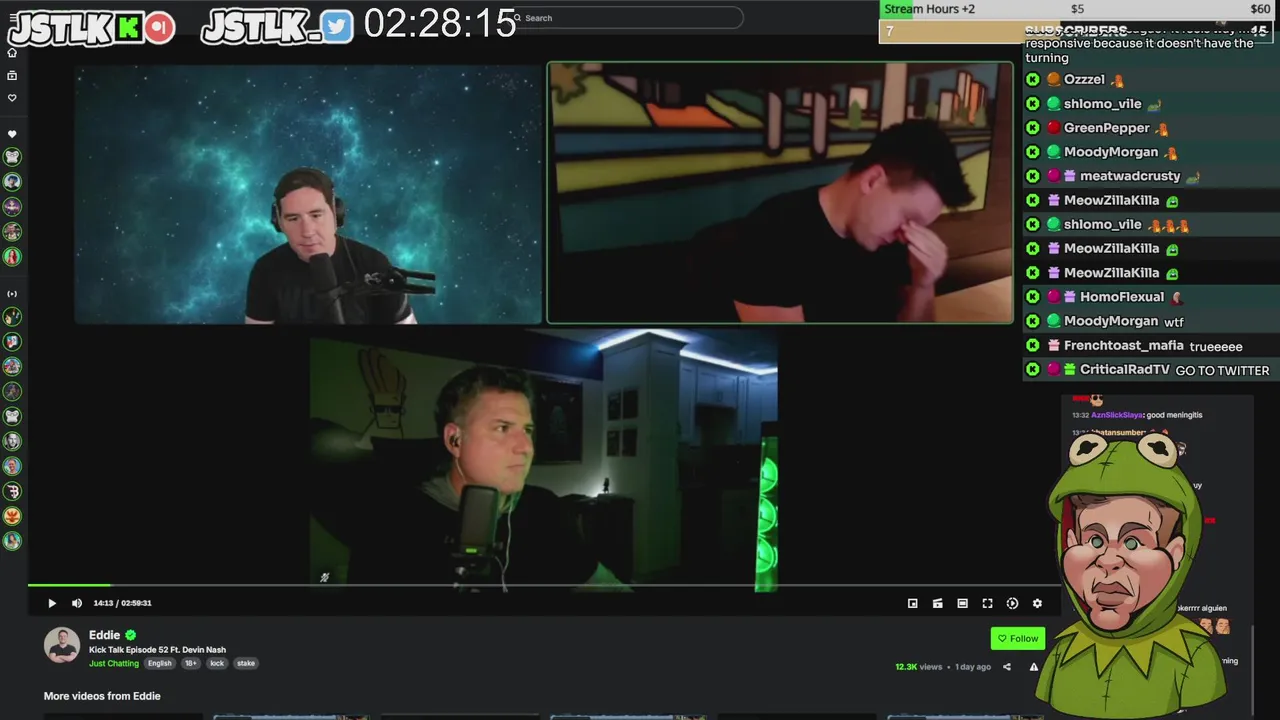Viewport: 1280px width, 720px height.
Task: Report the video via warning icon
Action: pos(1034,667)
